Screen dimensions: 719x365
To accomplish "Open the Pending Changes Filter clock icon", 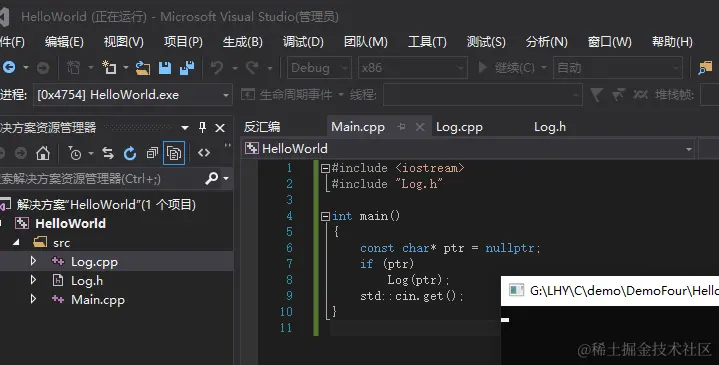I will click(x=75, y=153).
